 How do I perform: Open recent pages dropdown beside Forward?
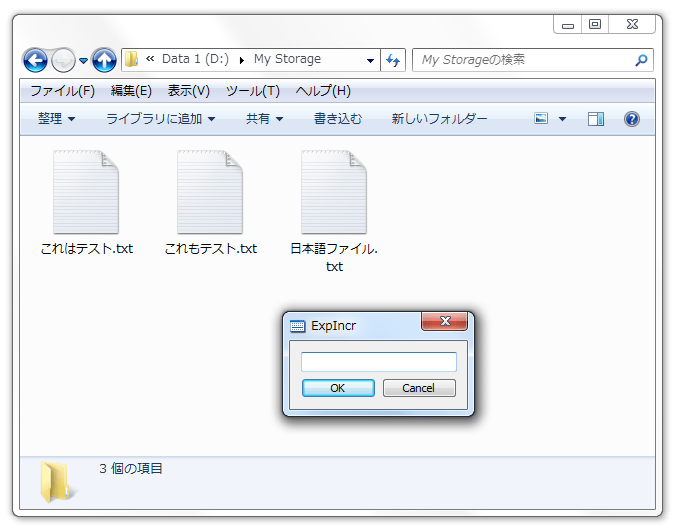tap(84, 61)
